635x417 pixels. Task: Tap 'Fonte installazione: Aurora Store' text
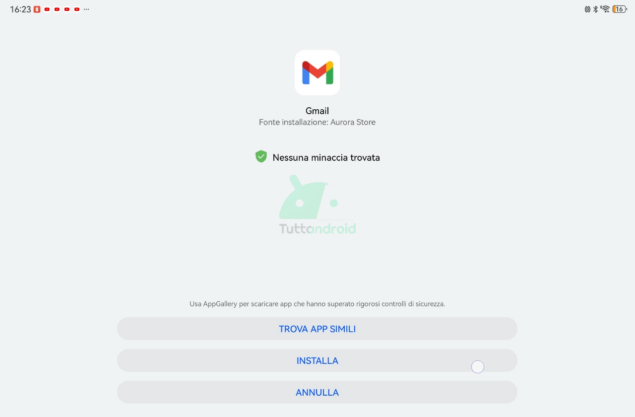317,122
